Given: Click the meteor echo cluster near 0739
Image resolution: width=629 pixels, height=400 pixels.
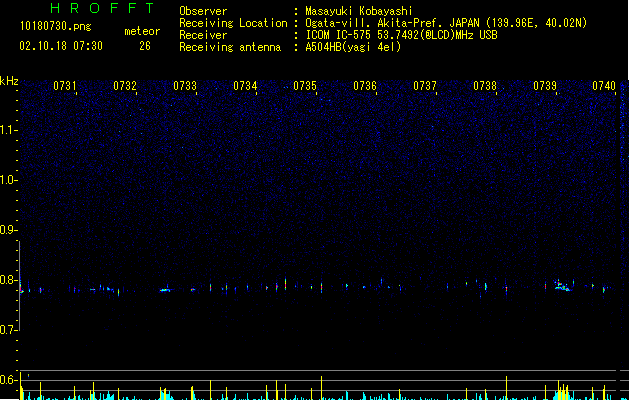Looking at the screenshot, I should (562, 286).
